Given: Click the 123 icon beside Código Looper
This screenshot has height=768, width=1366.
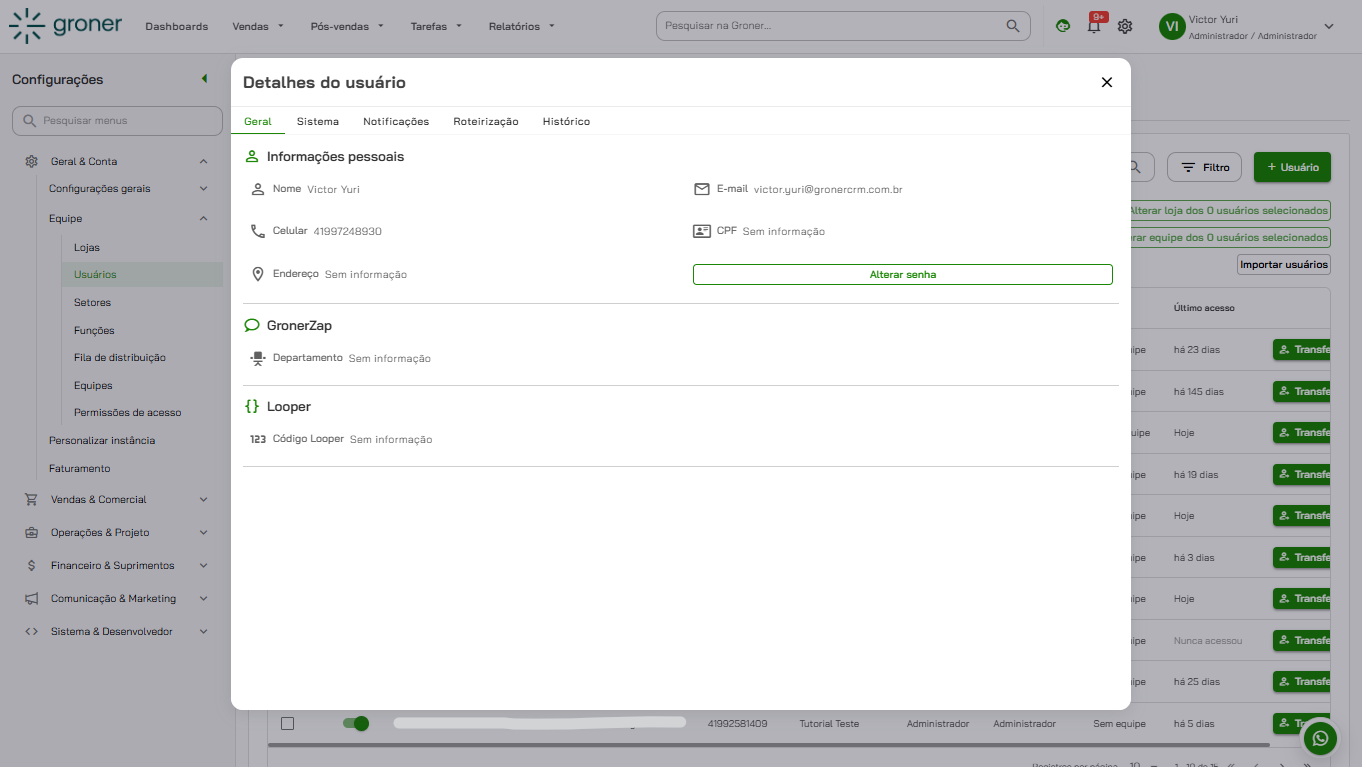Looking at the screenshot, I should (258, 439).
